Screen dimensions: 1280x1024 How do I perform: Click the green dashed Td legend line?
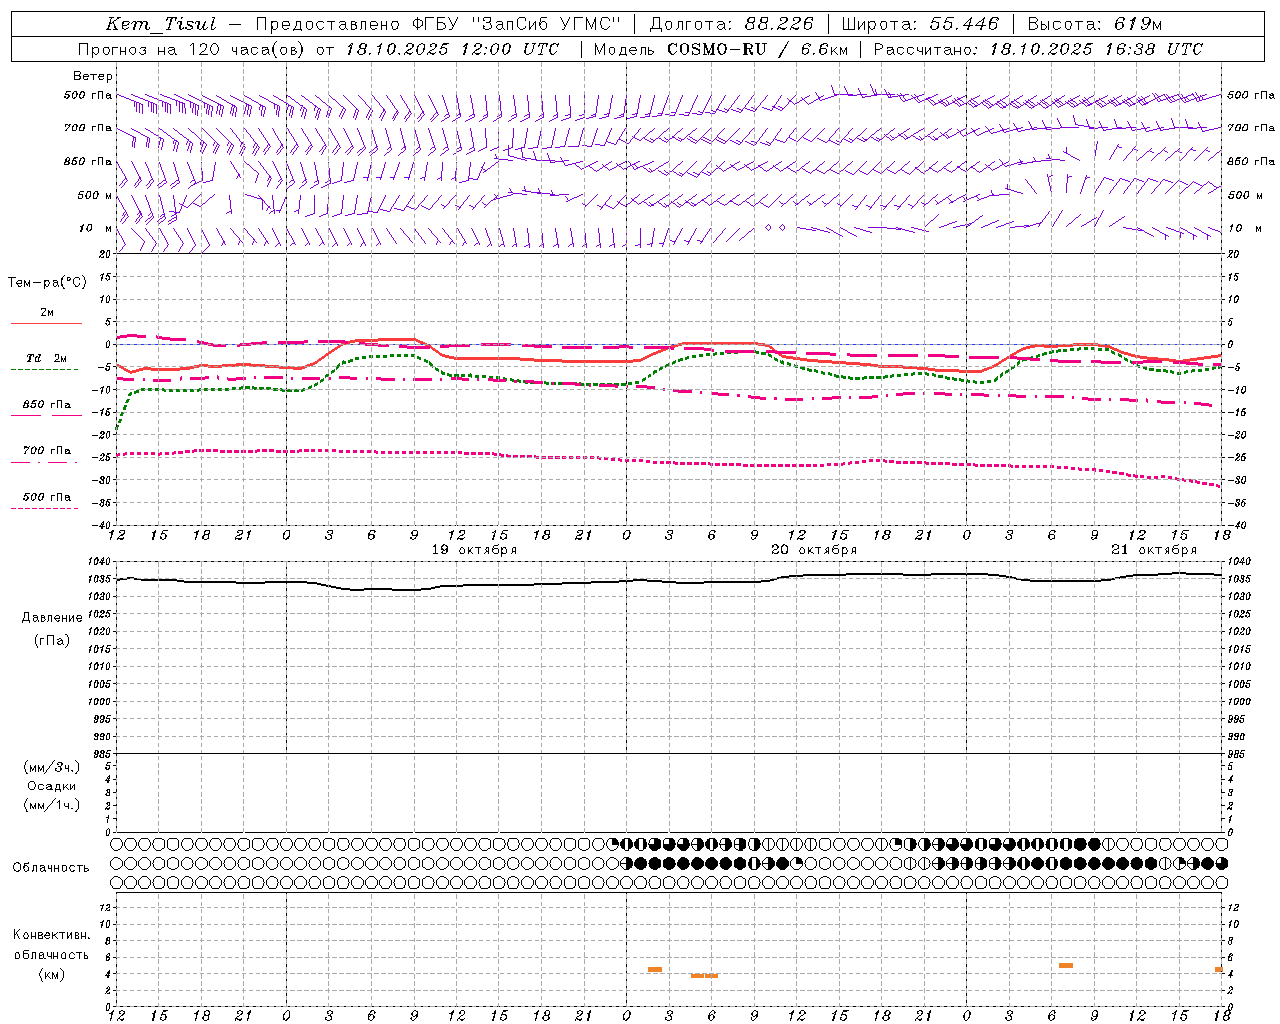coord(44,369)
